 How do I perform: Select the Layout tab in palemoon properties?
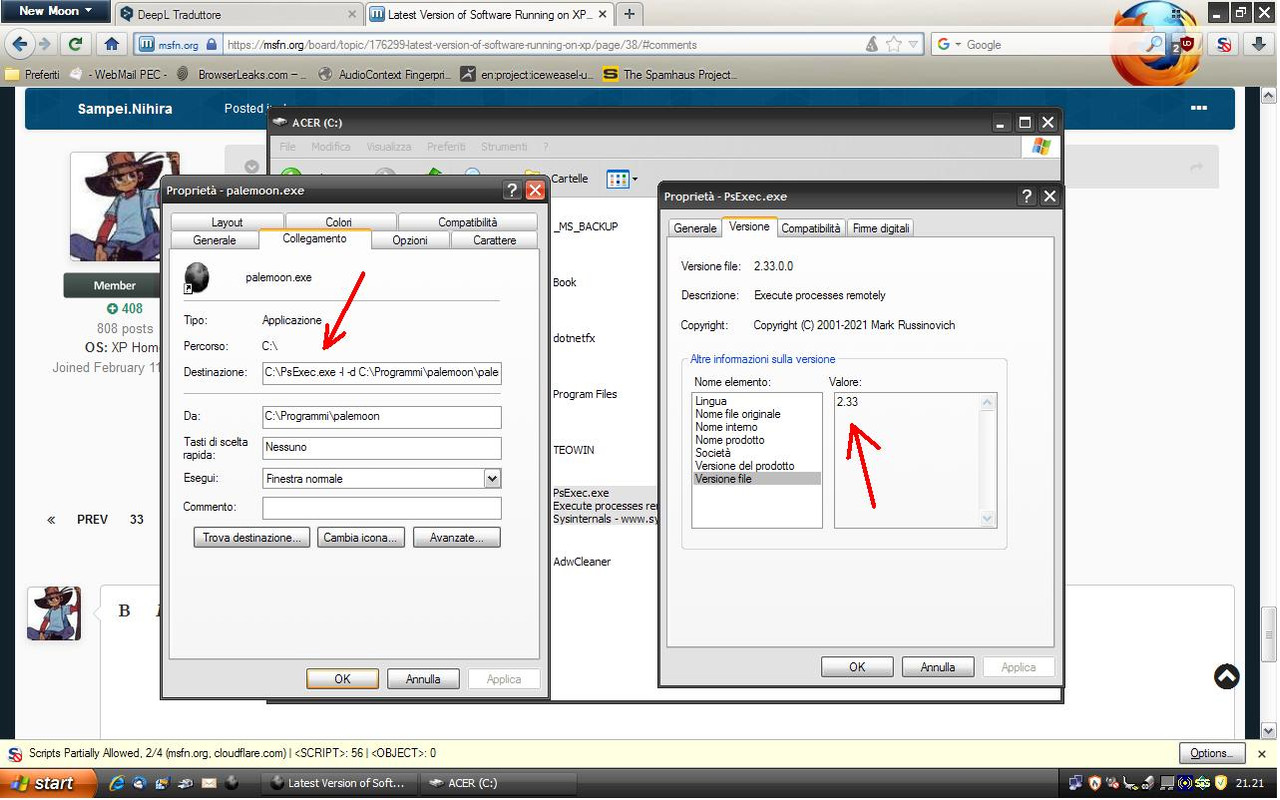coord(227,222)
